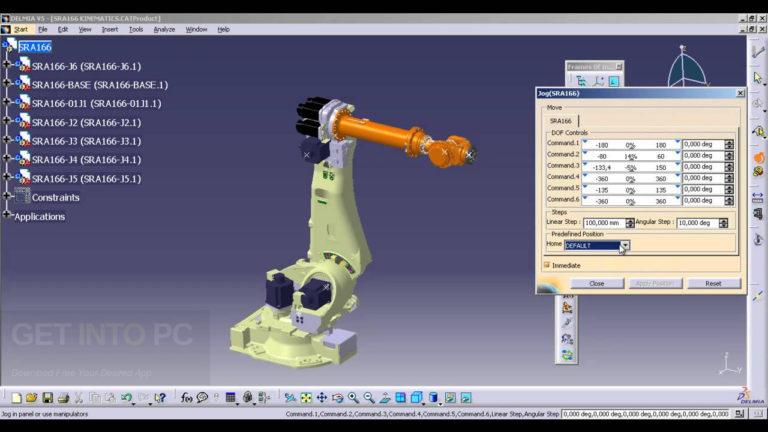
Task: Expand the Applications tree node
Action: (6, 214)
